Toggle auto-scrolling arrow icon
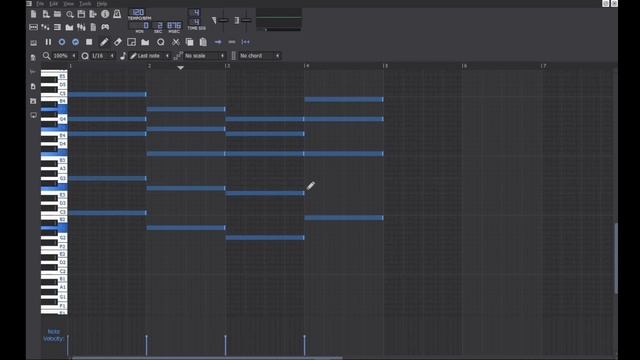Image resolution: width=640 pixels, height=360 pixels. (218, 42)
